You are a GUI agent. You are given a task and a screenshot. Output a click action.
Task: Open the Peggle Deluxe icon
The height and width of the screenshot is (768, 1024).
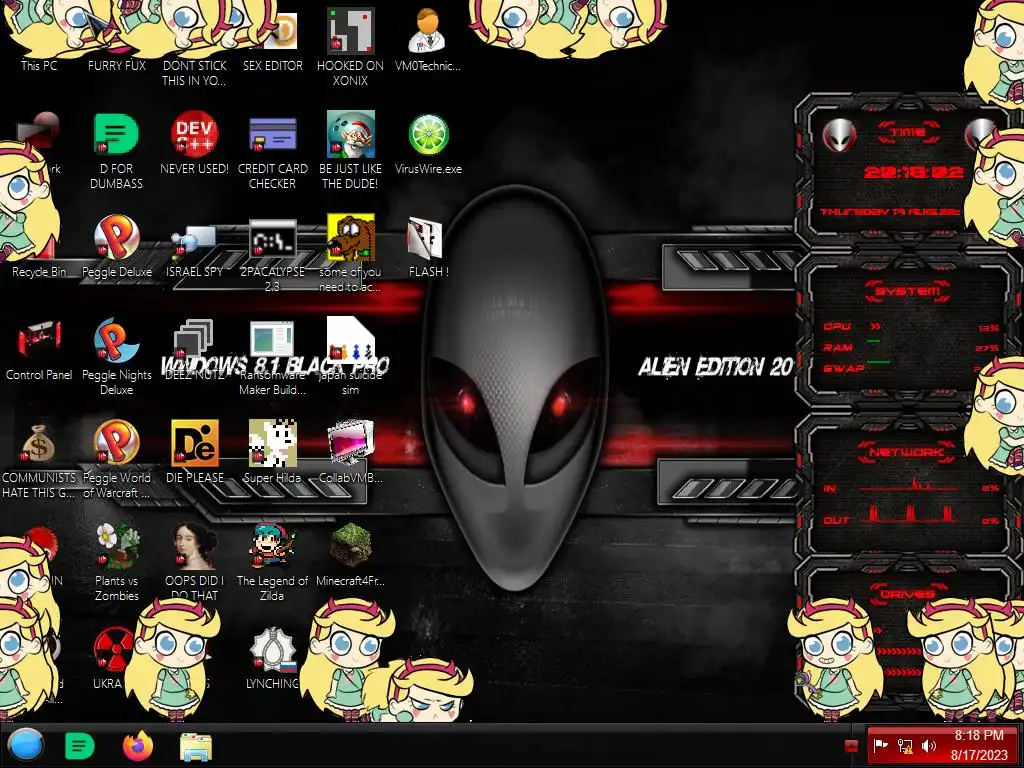[x=116, y=237]
